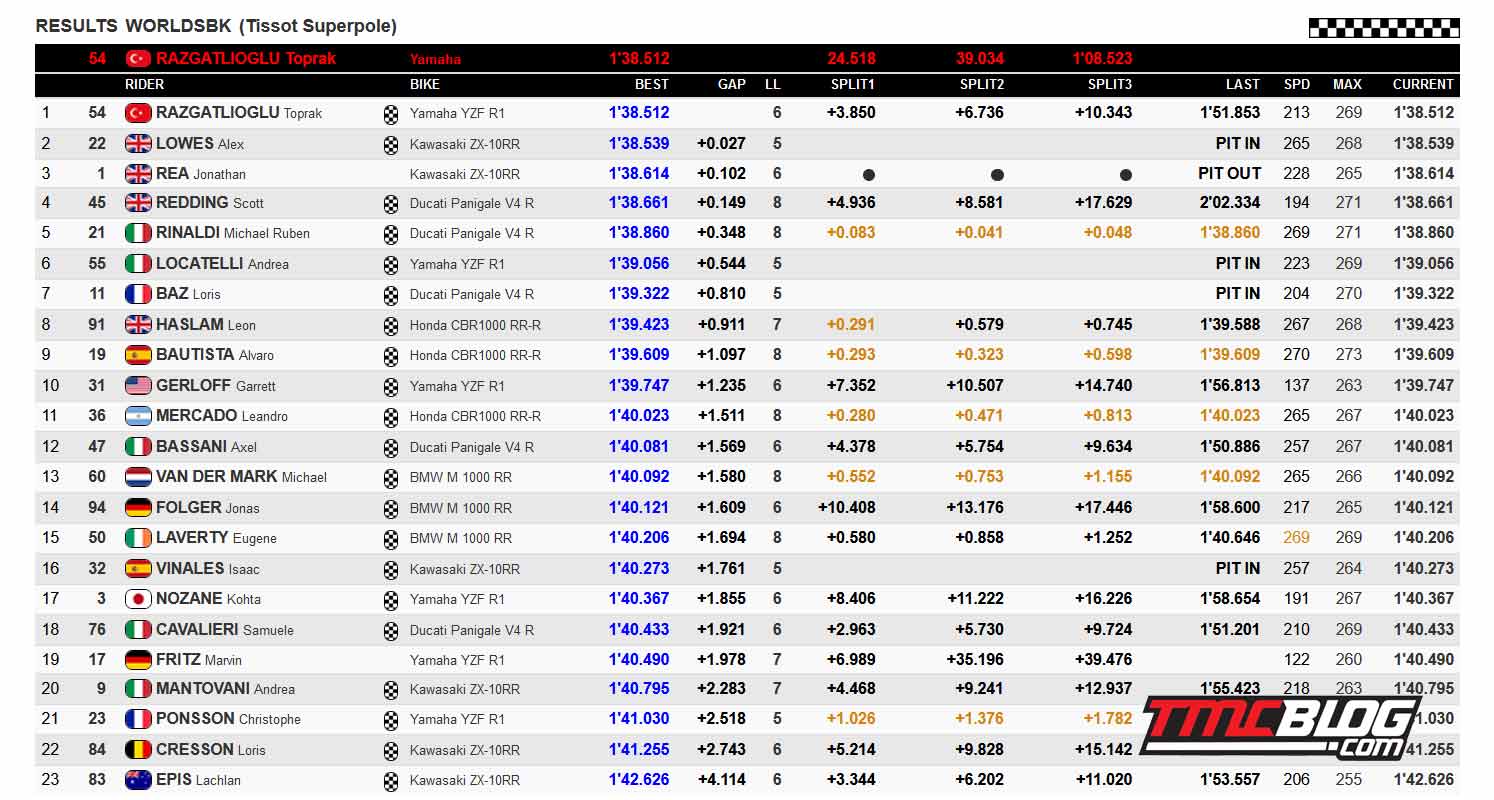1494x800 pixels.
Task: Click REDDING's last lap time 2'02.334
Action: tap(1230, 203)
